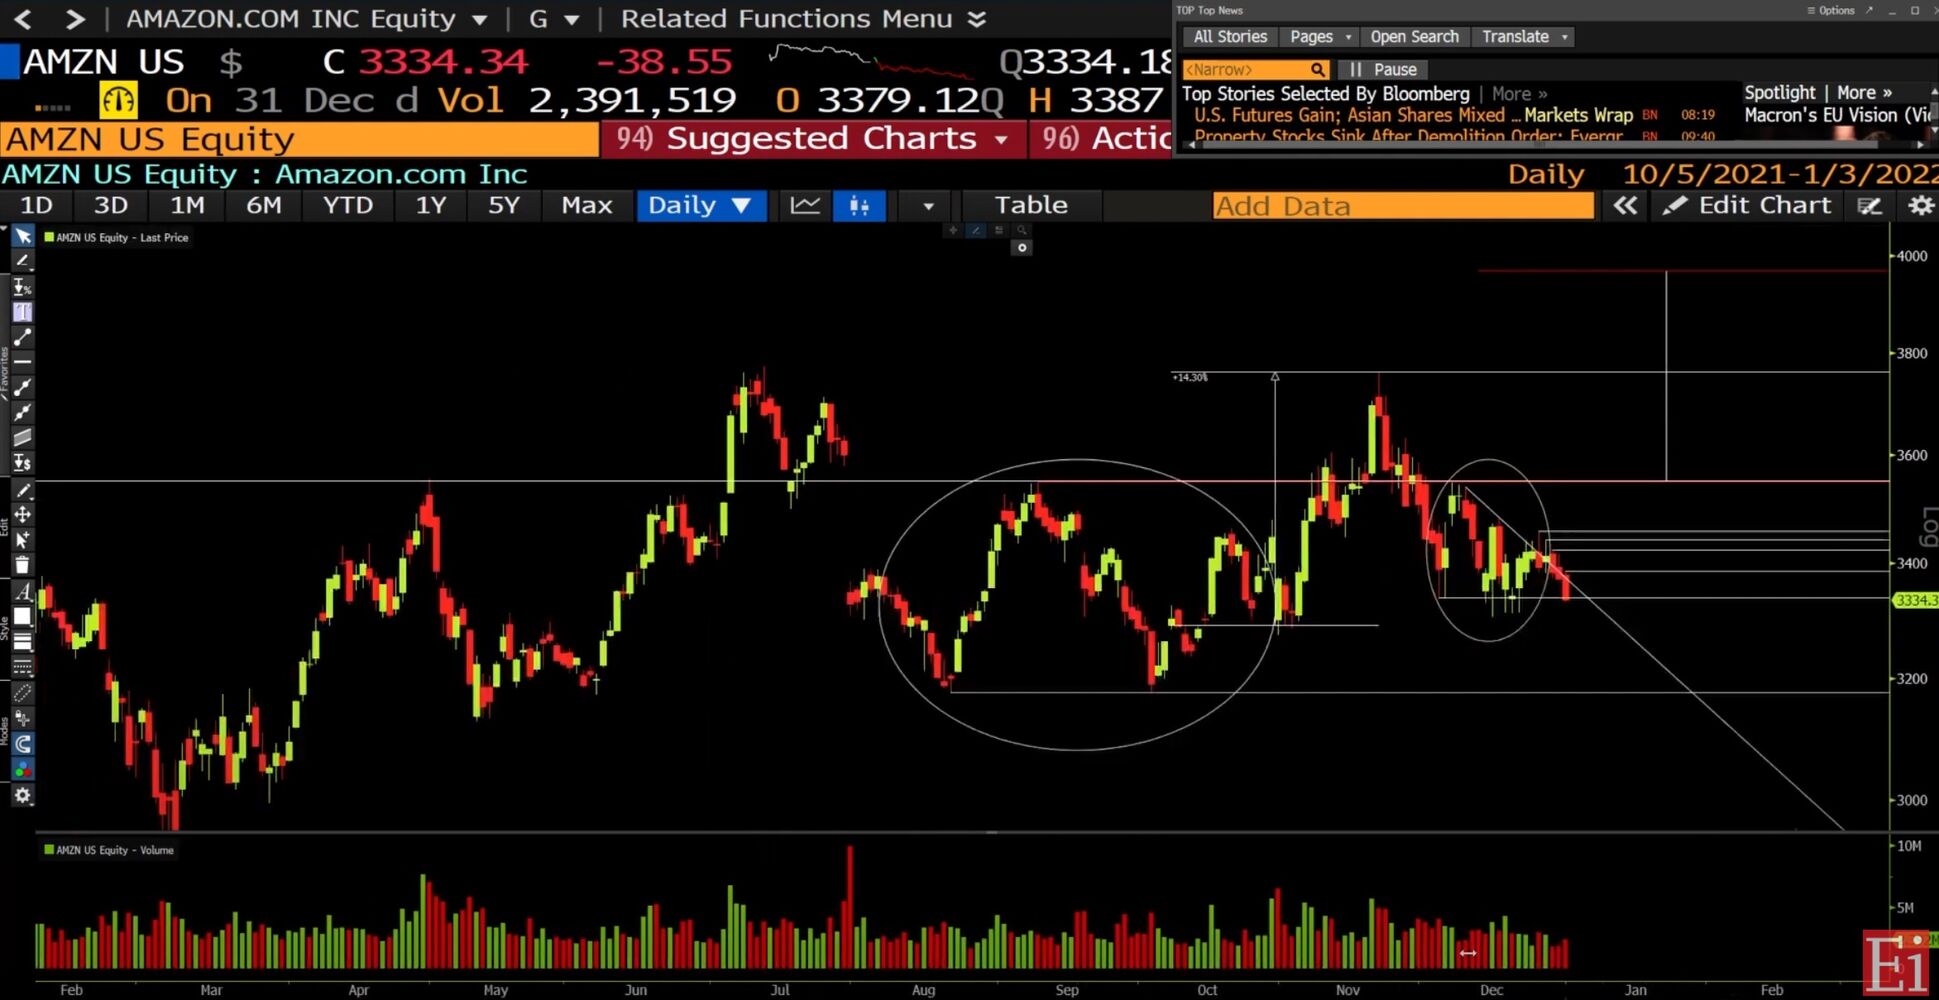This screenshot has width=1939, height=1000.
Task: Open the line thickness style option
Action: [x=22, y=642]
